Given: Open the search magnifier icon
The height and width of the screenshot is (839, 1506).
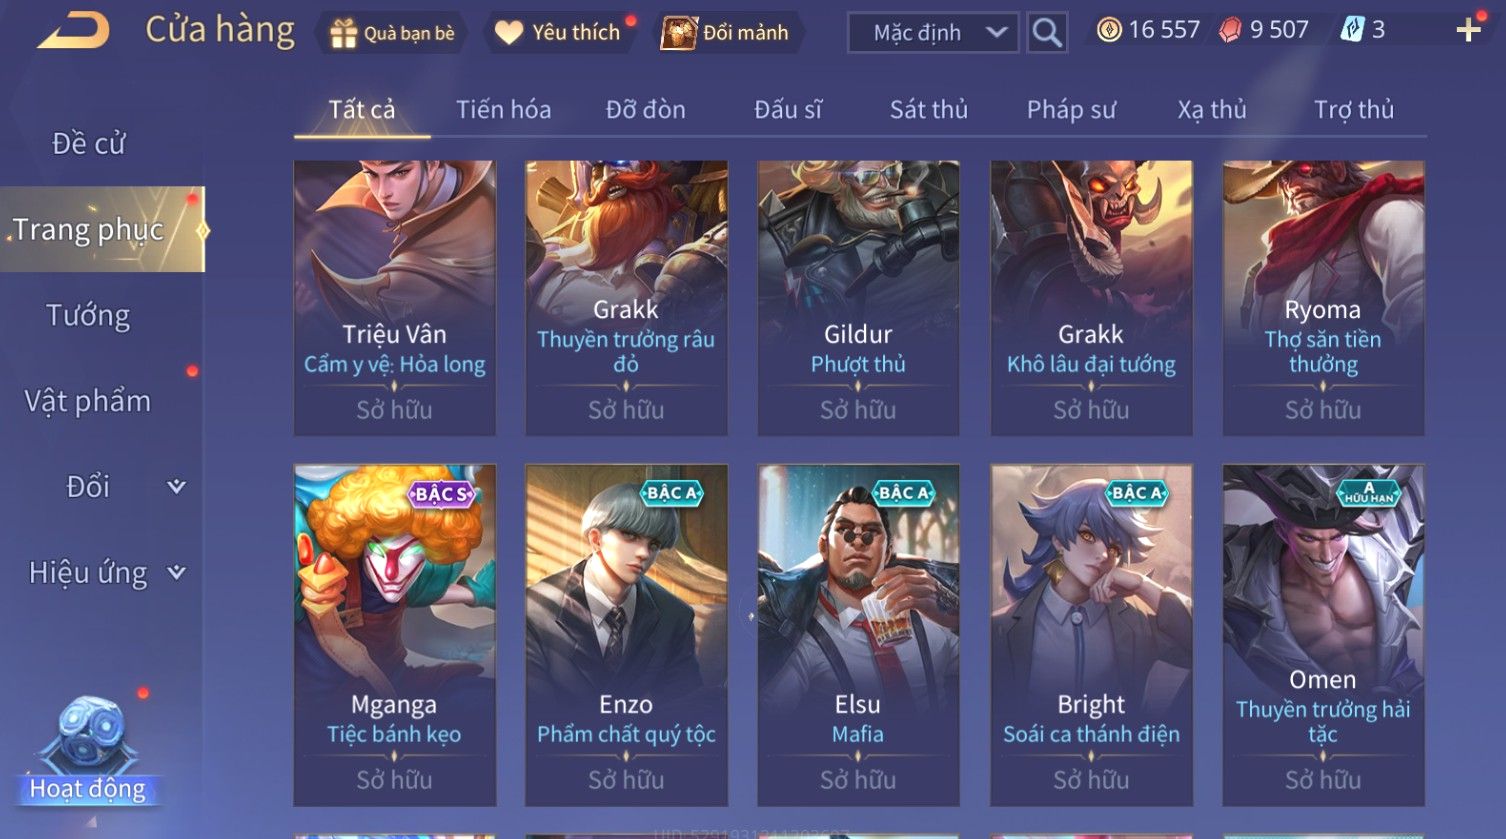Looking at the screenshot, I should tap(1047, 33).
